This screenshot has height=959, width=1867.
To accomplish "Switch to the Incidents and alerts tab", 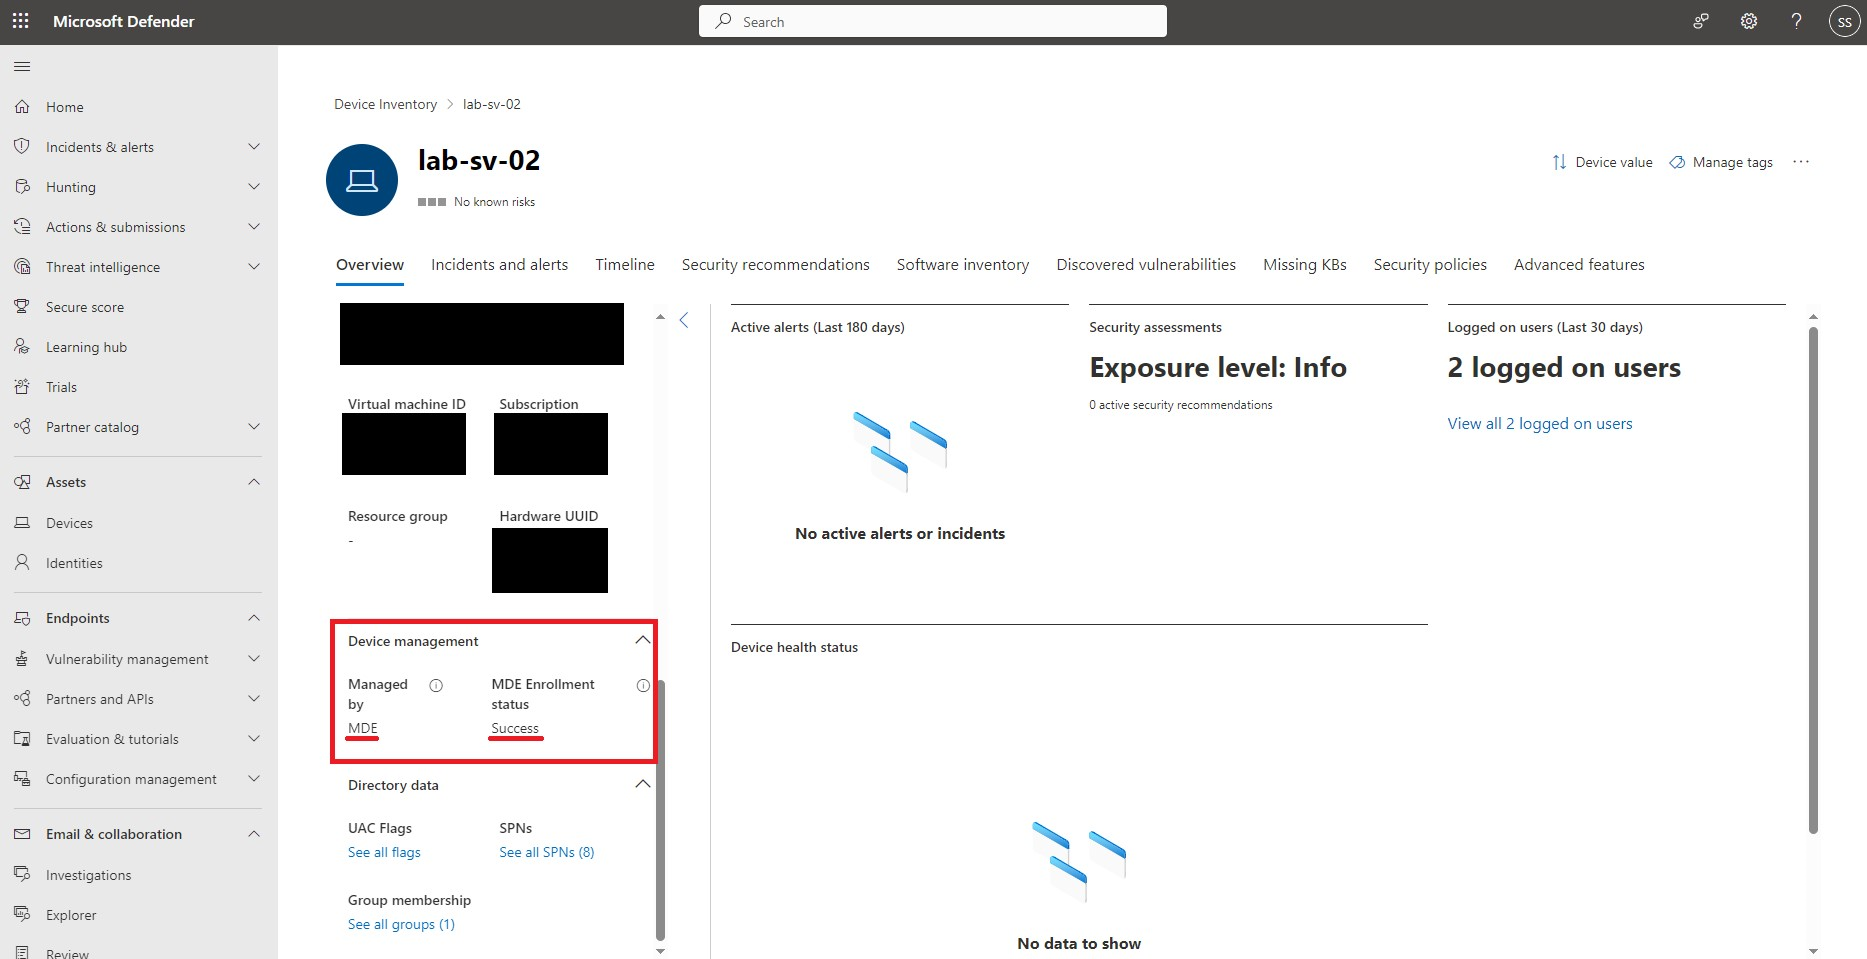I will tap(499, 265).
